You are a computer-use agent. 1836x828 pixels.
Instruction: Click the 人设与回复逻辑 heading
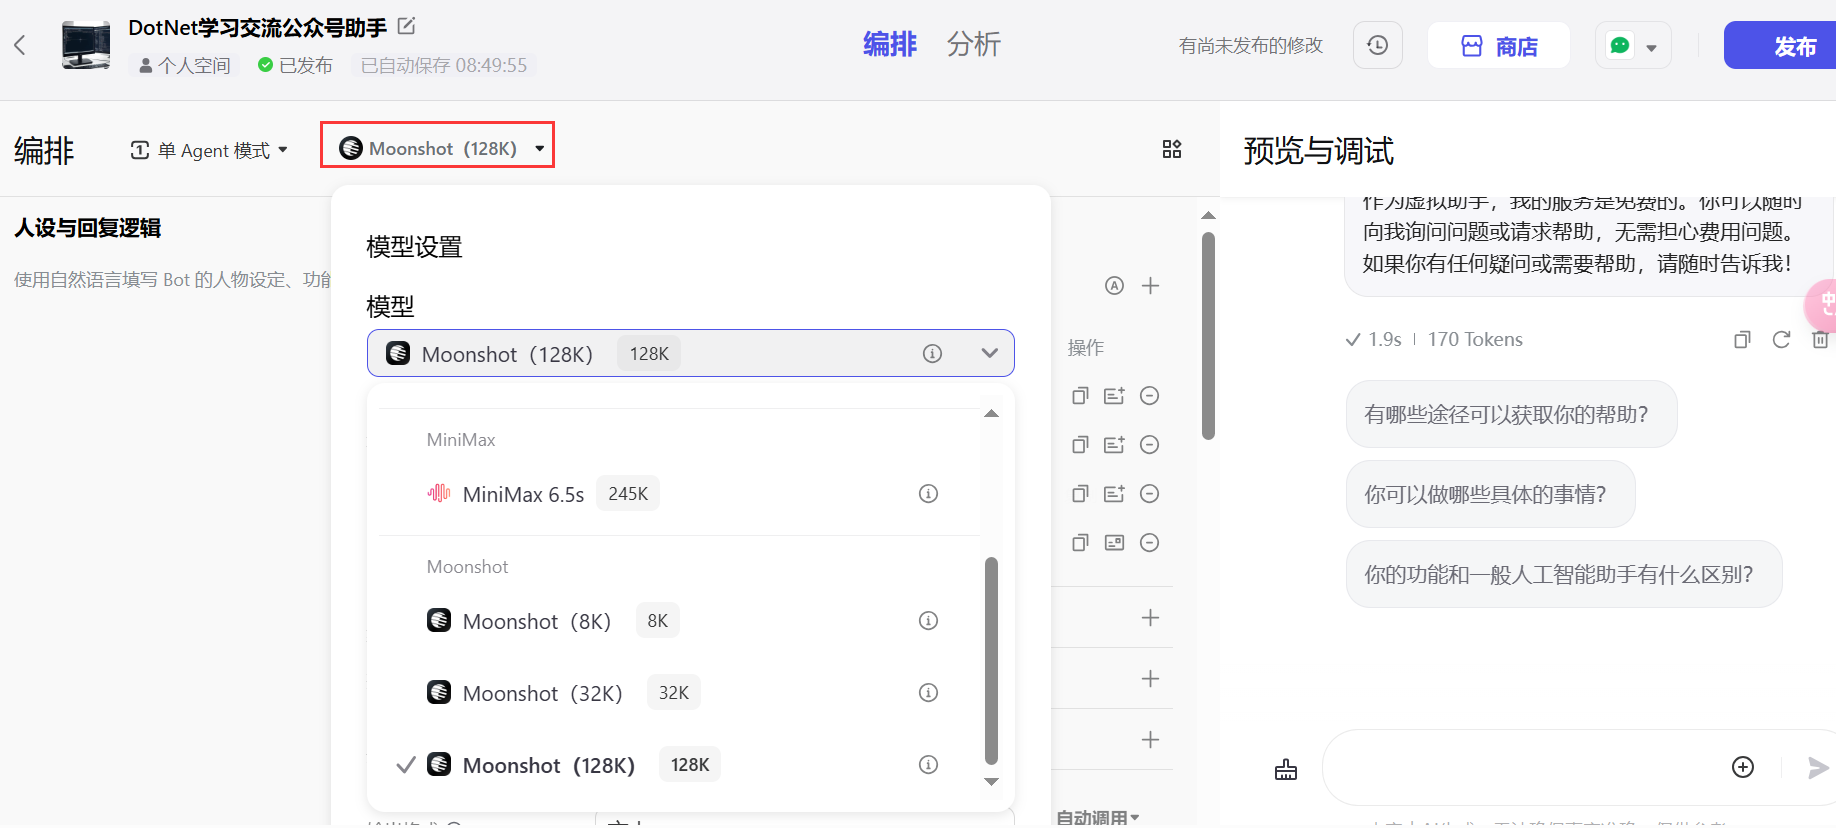pos(88,228)
